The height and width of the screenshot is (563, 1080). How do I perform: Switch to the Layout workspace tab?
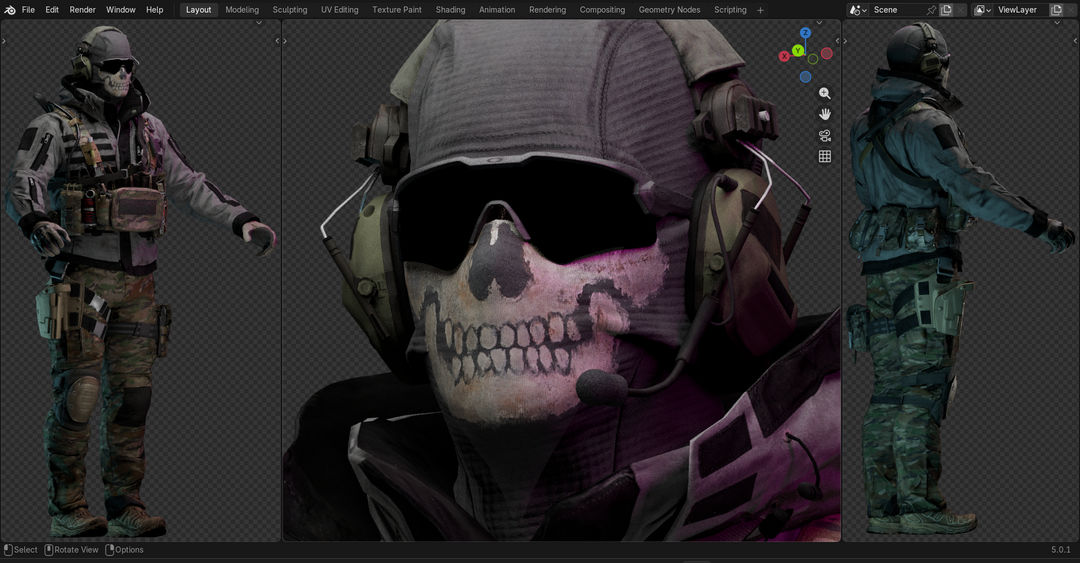click(198, 10)
